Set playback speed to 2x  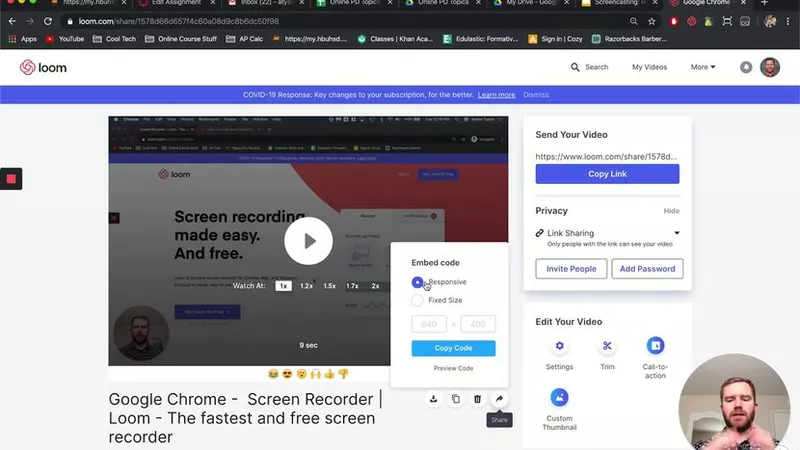click(375, 286)
